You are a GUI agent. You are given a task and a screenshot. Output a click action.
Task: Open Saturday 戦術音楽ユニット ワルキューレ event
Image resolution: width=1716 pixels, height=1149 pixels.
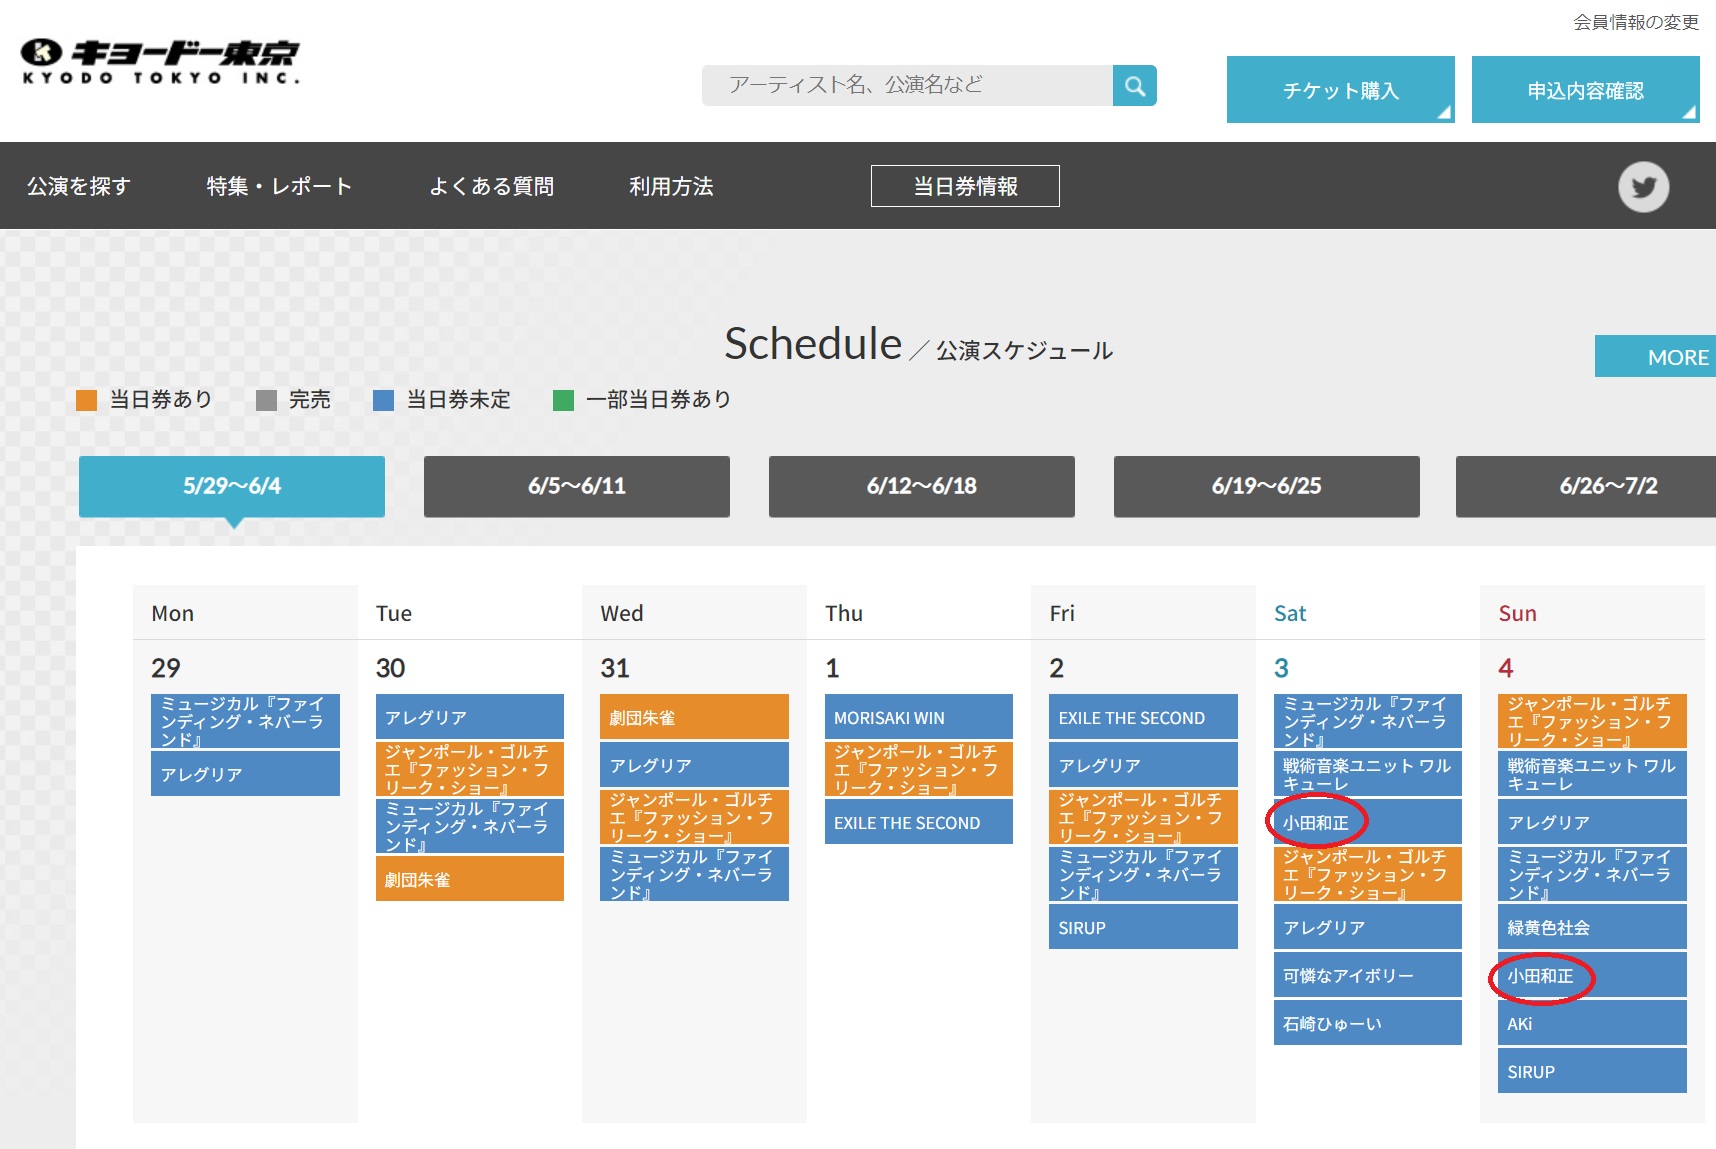click(1368, 774)
